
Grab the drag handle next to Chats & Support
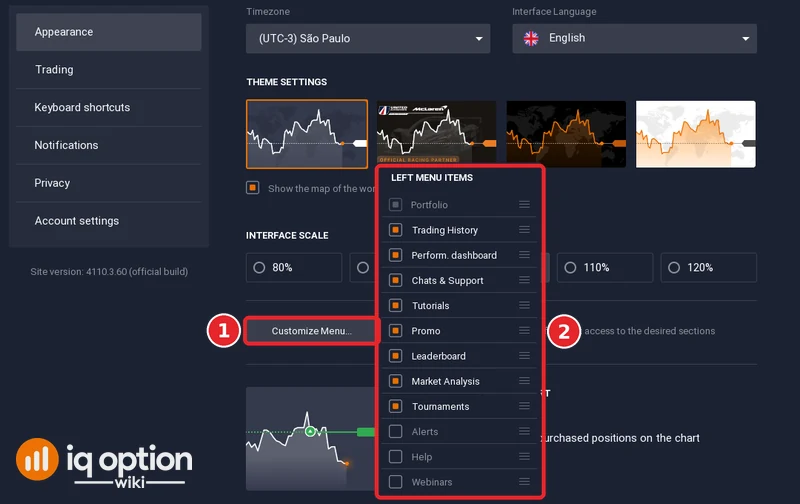coord(524,280)
